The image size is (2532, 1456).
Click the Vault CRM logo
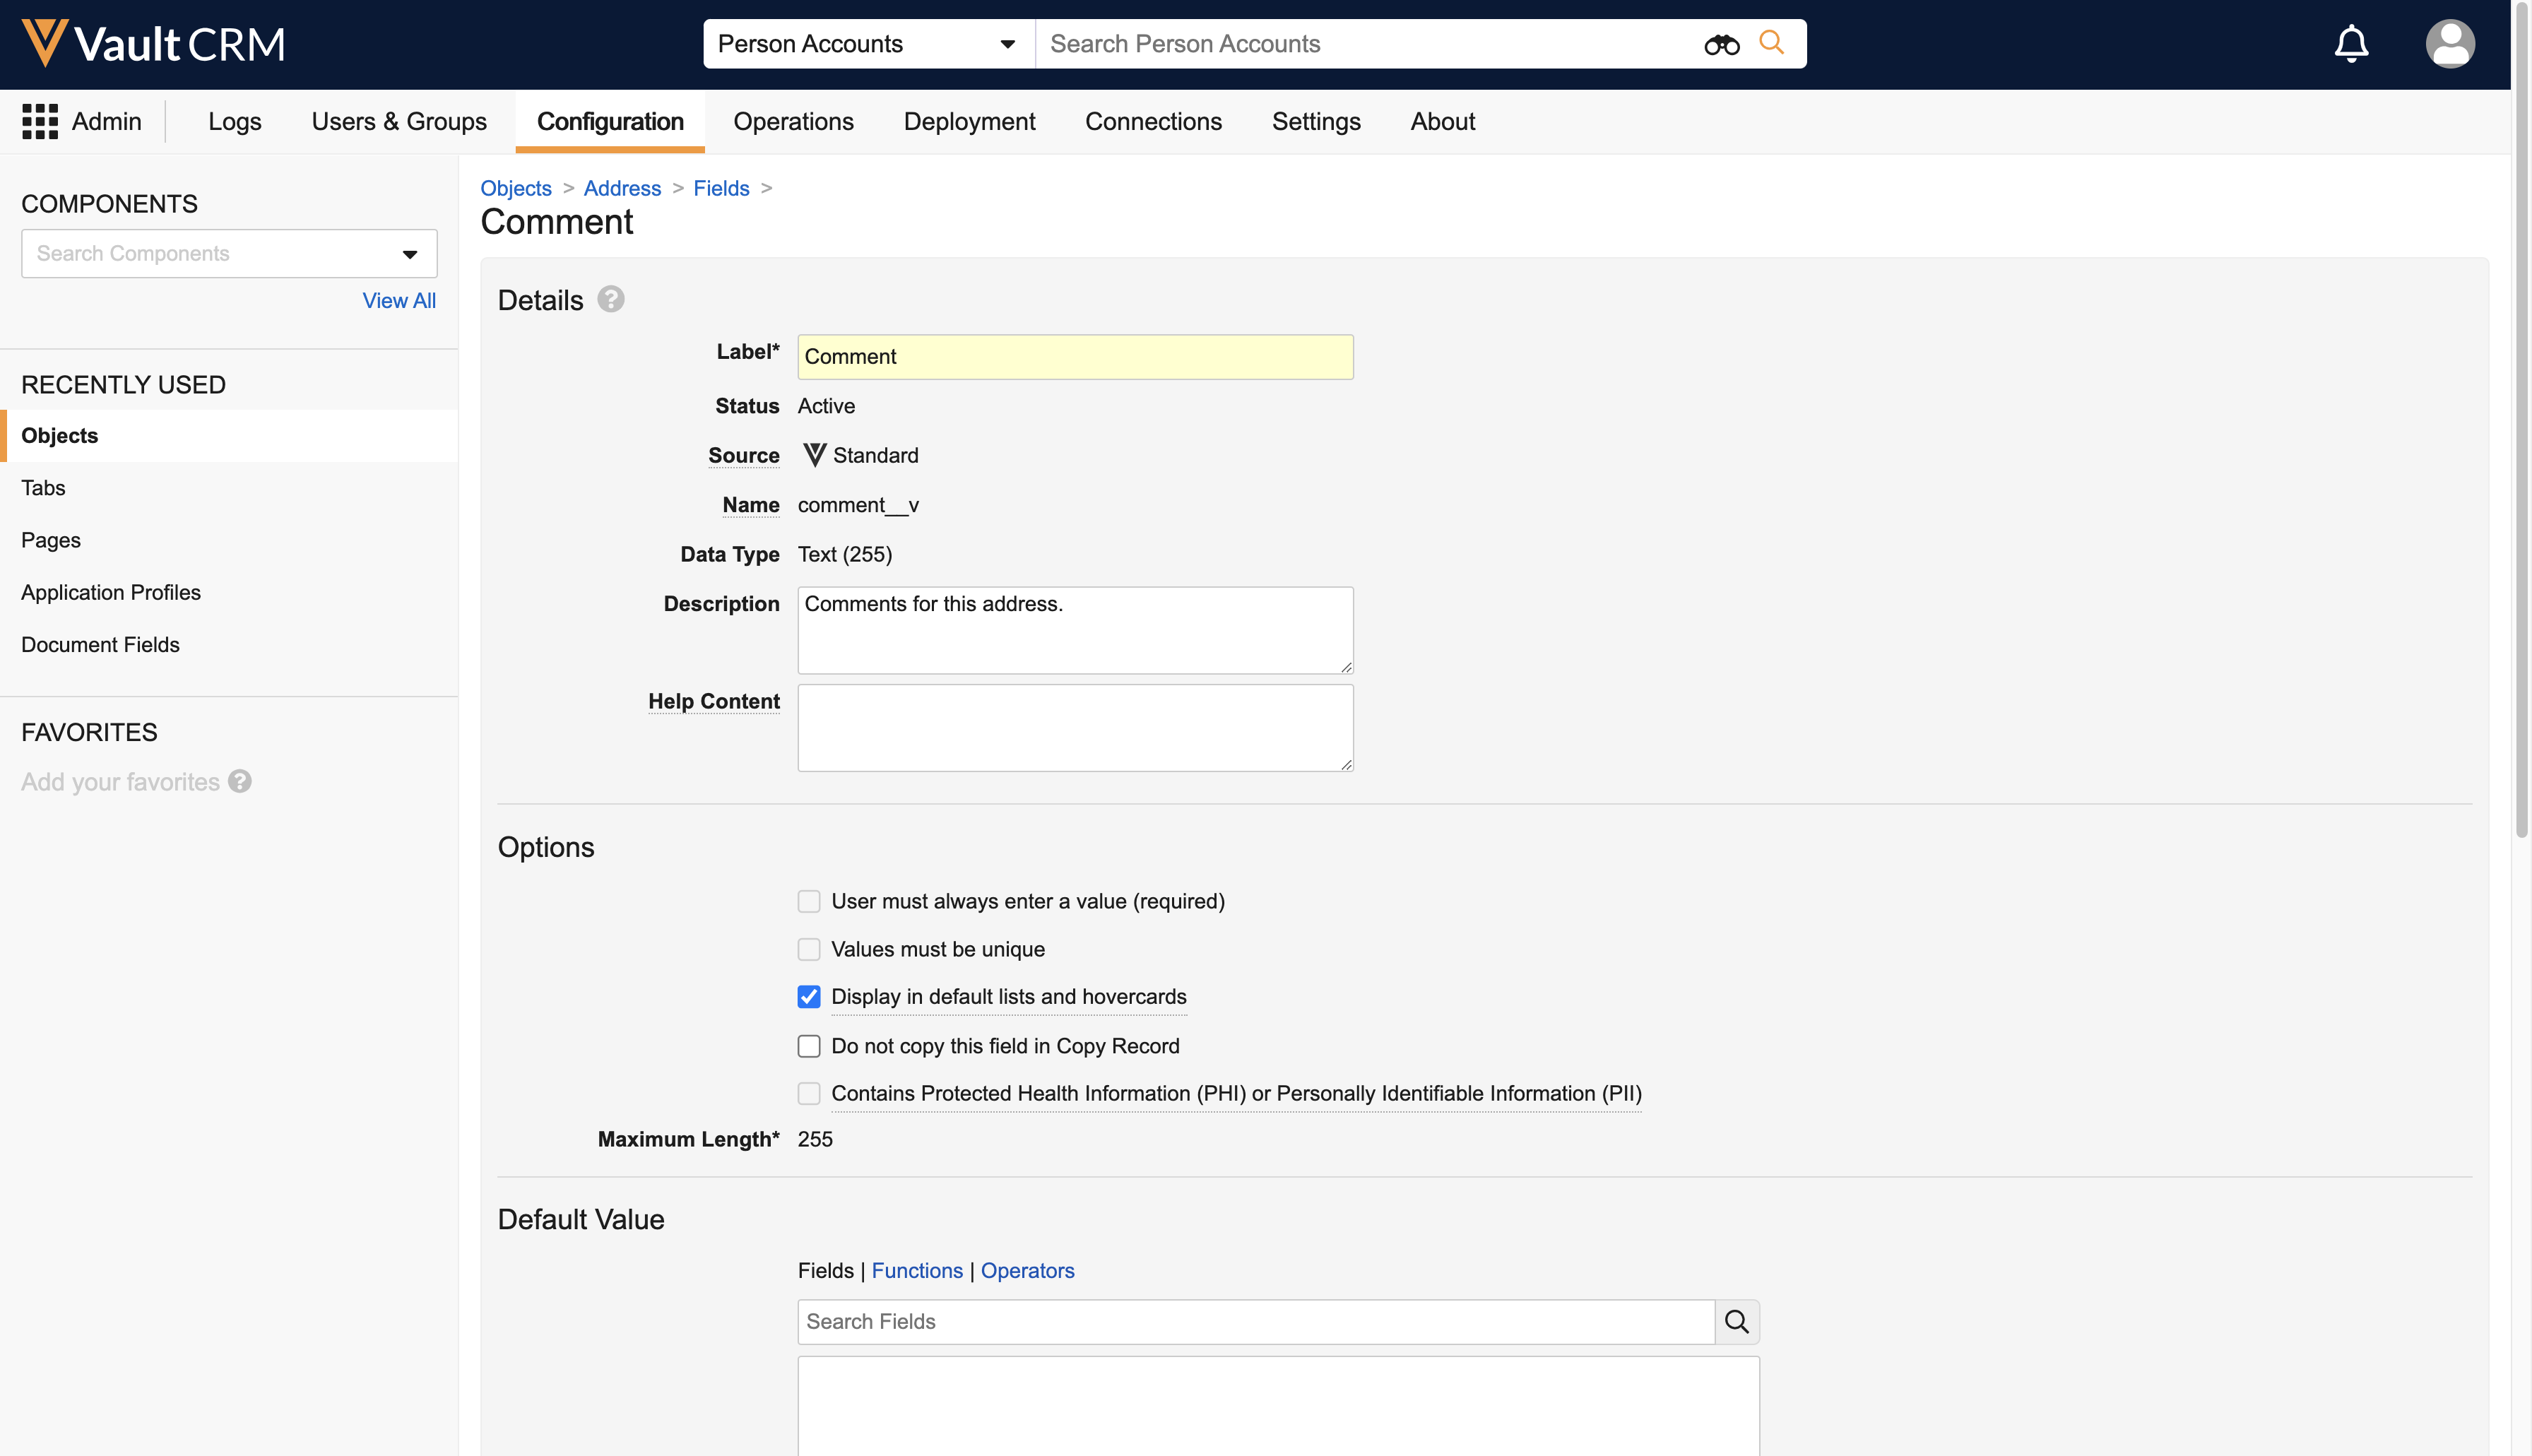point(154,44)
